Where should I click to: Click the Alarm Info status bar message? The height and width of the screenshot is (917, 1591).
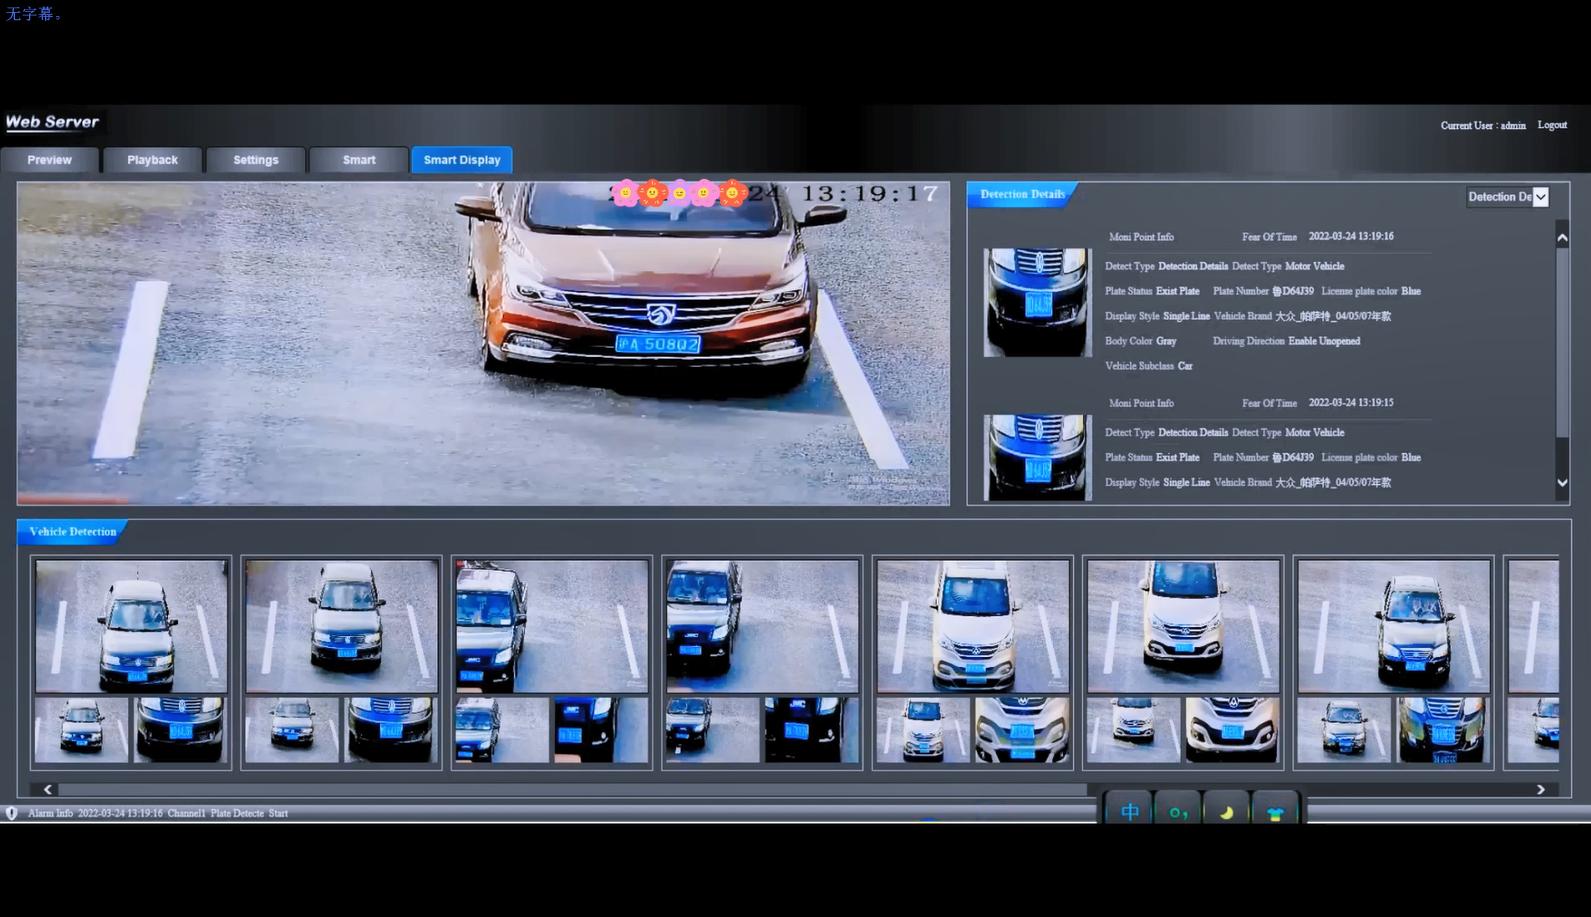click(158, 813)
